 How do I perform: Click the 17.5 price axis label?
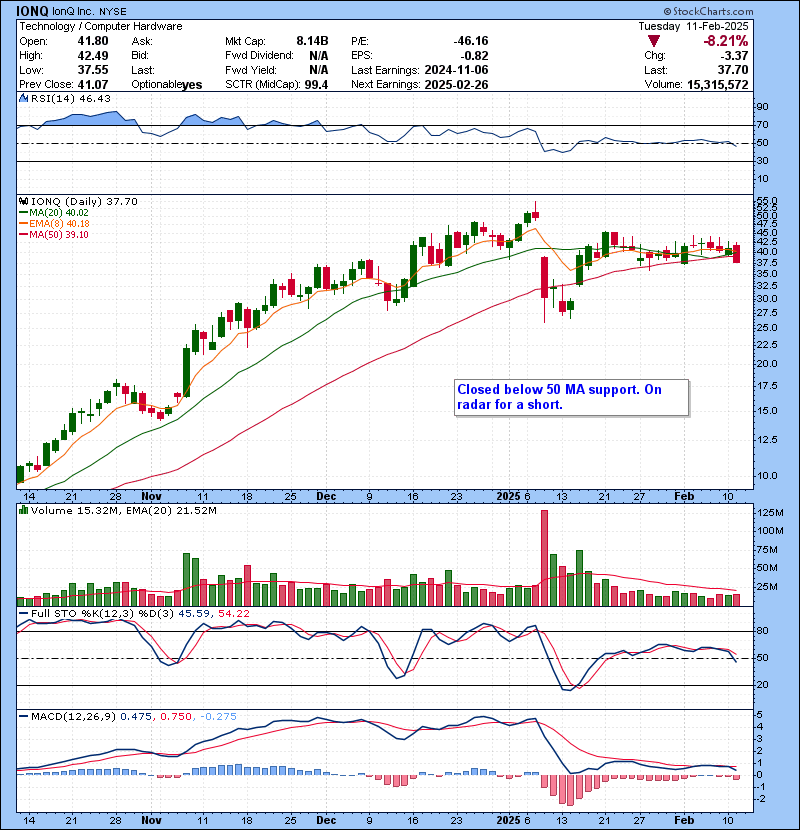(x=767, y=386)
